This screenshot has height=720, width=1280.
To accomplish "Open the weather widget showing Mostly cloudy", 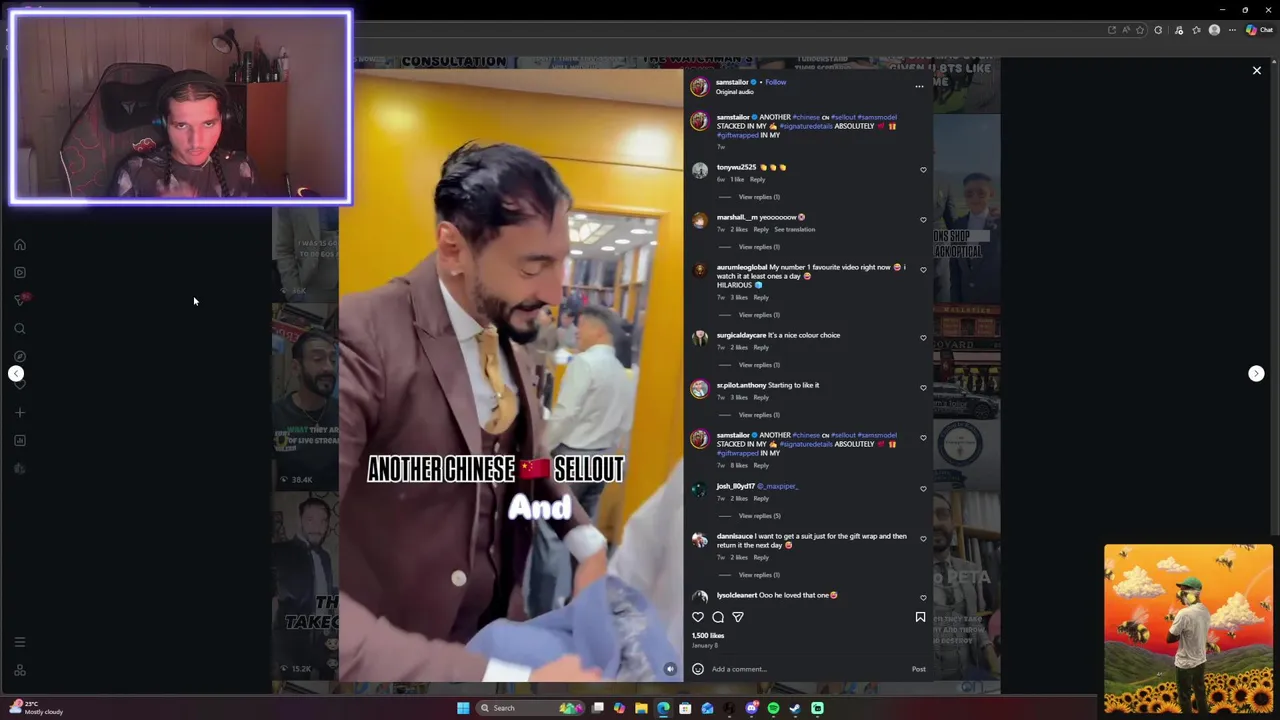I will [x=35, y=707].
